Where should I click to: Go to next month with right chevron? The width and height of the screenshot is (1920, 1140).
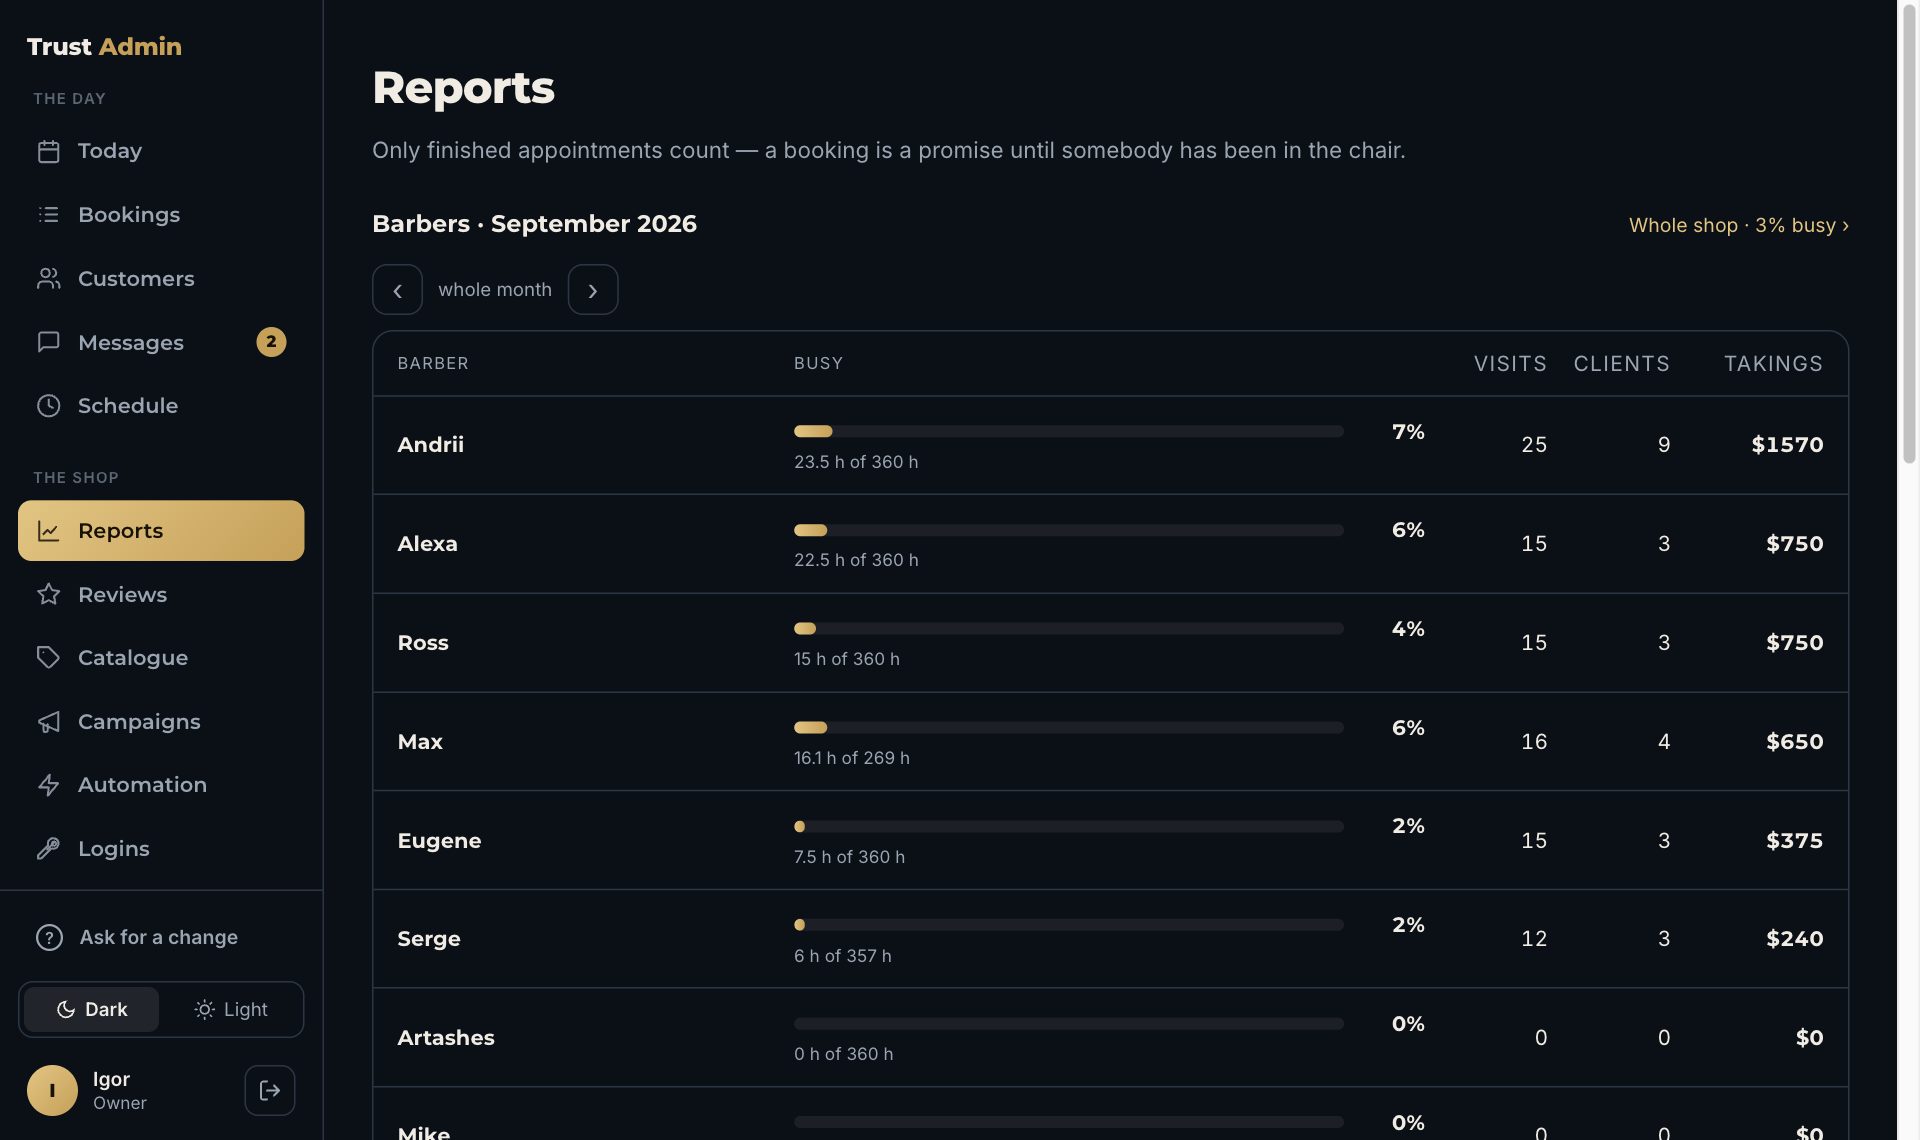(593, 290)
